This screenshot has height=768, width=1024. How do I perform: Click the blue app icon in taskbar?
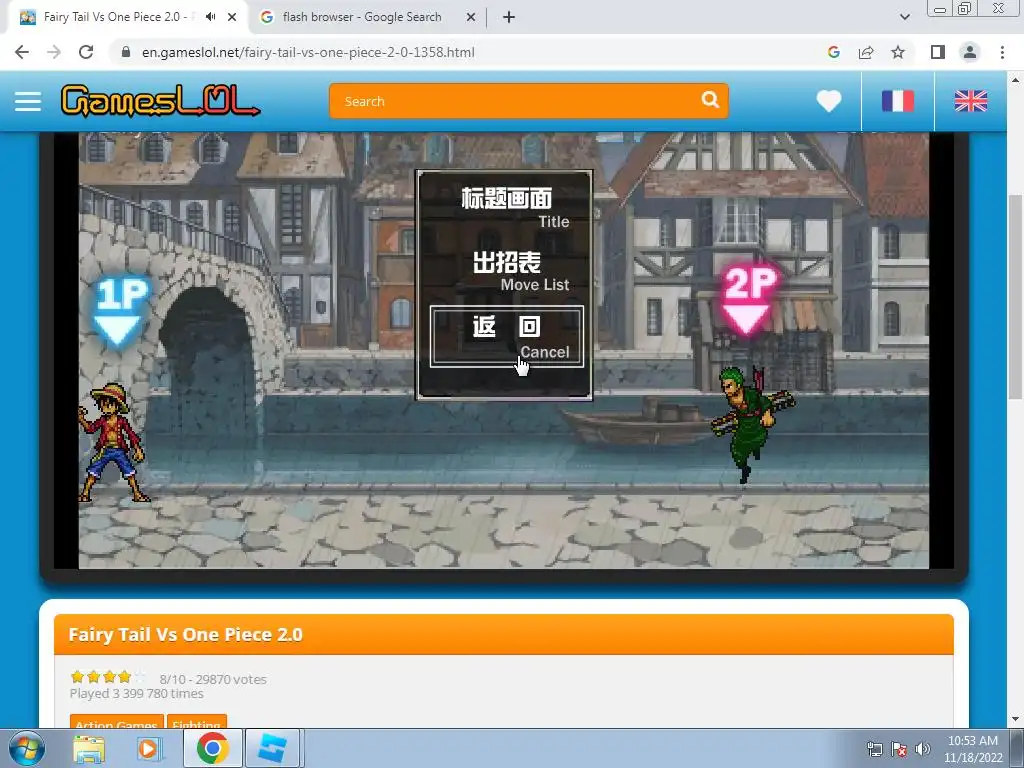coord(272,748)
